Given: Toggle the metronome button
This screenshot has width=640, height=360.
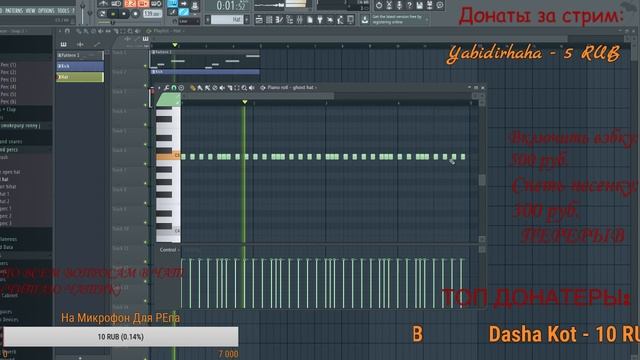Looking at the screenshot, I should [103, 4].
